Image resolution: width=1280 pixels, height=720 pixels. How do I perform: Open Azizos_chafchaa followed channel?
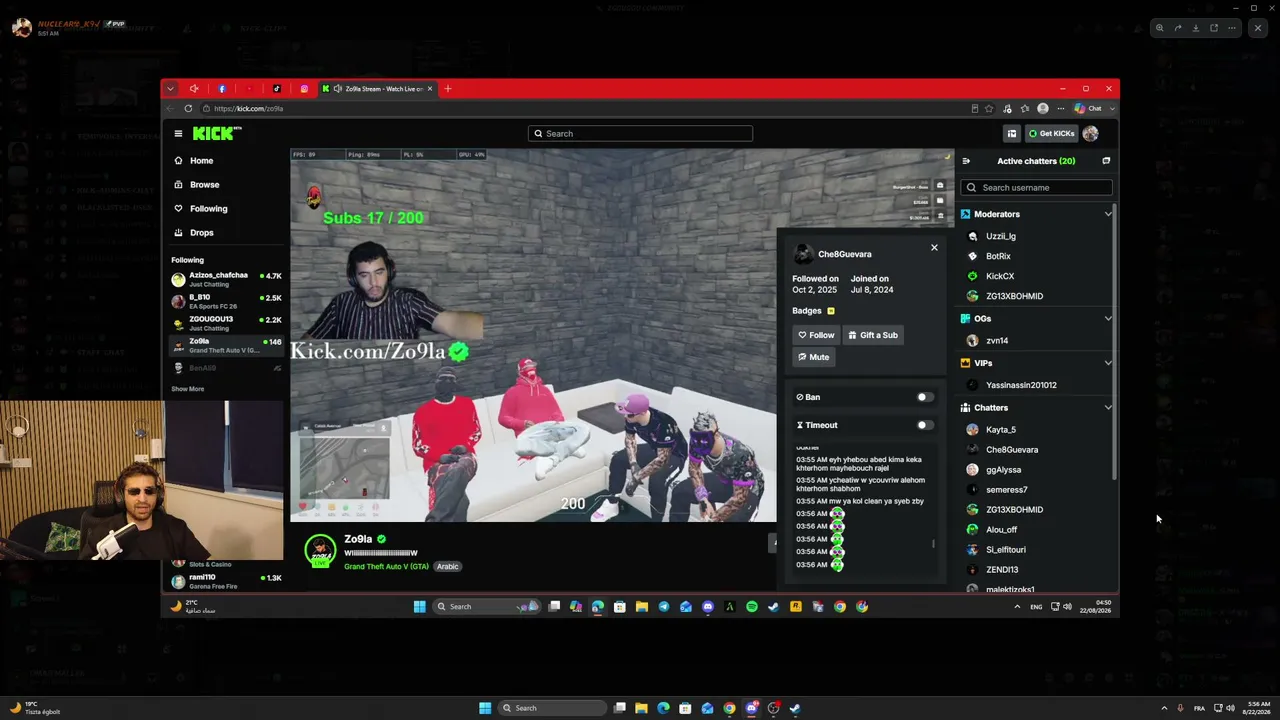[227, 279]
